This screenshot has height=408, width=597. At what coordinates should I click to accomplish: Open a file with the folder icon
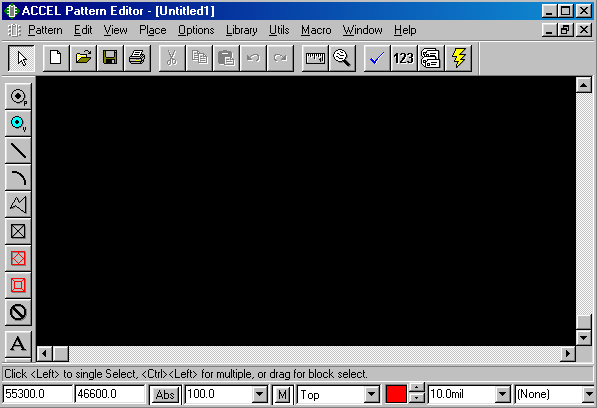coord(83,58)
